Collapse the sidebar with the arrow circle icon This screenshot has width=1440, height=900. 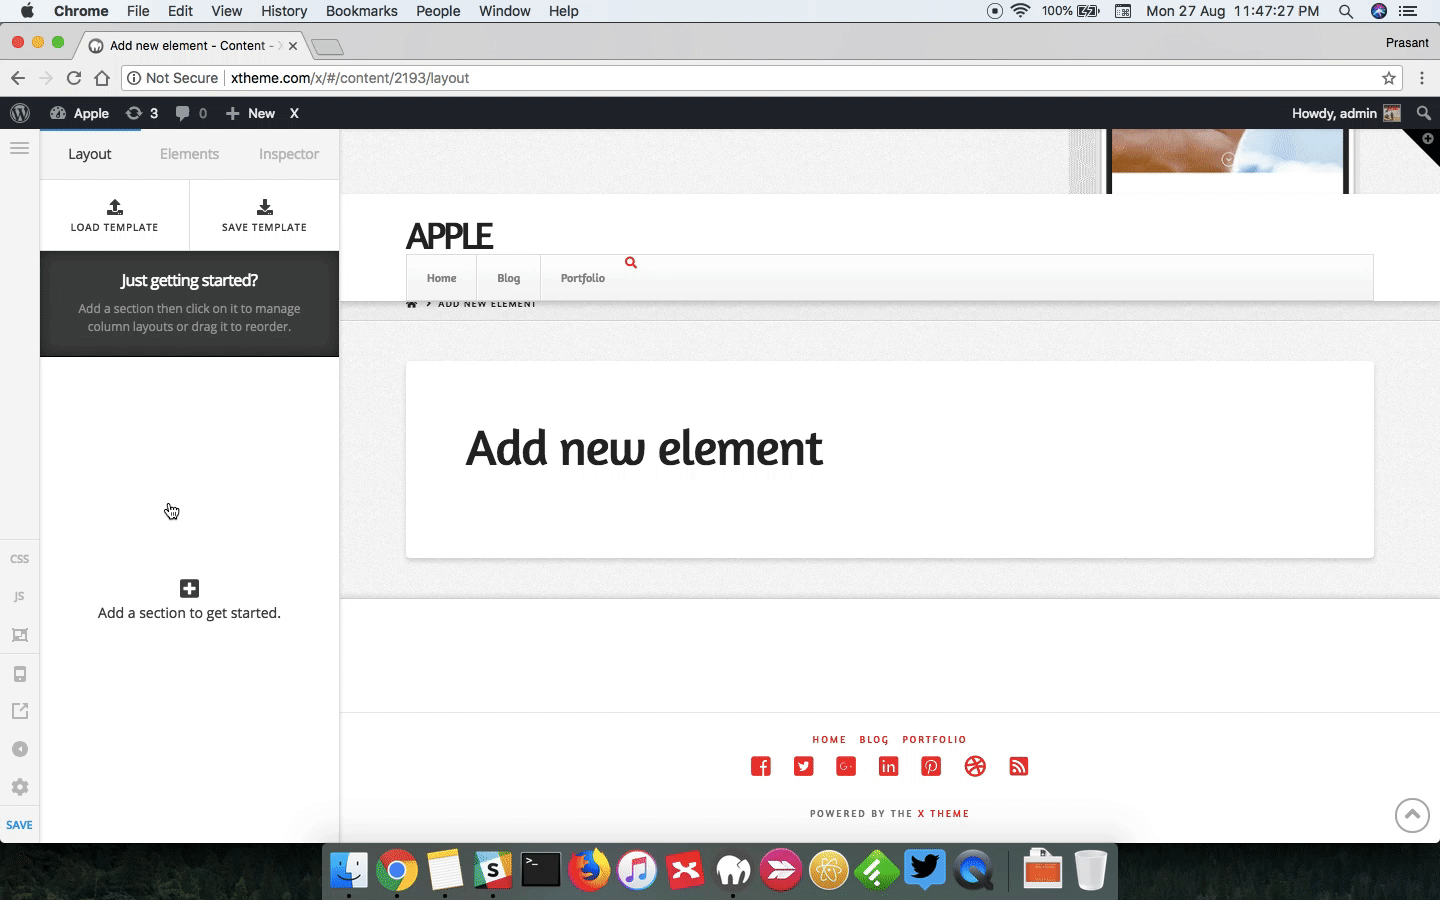19,749
